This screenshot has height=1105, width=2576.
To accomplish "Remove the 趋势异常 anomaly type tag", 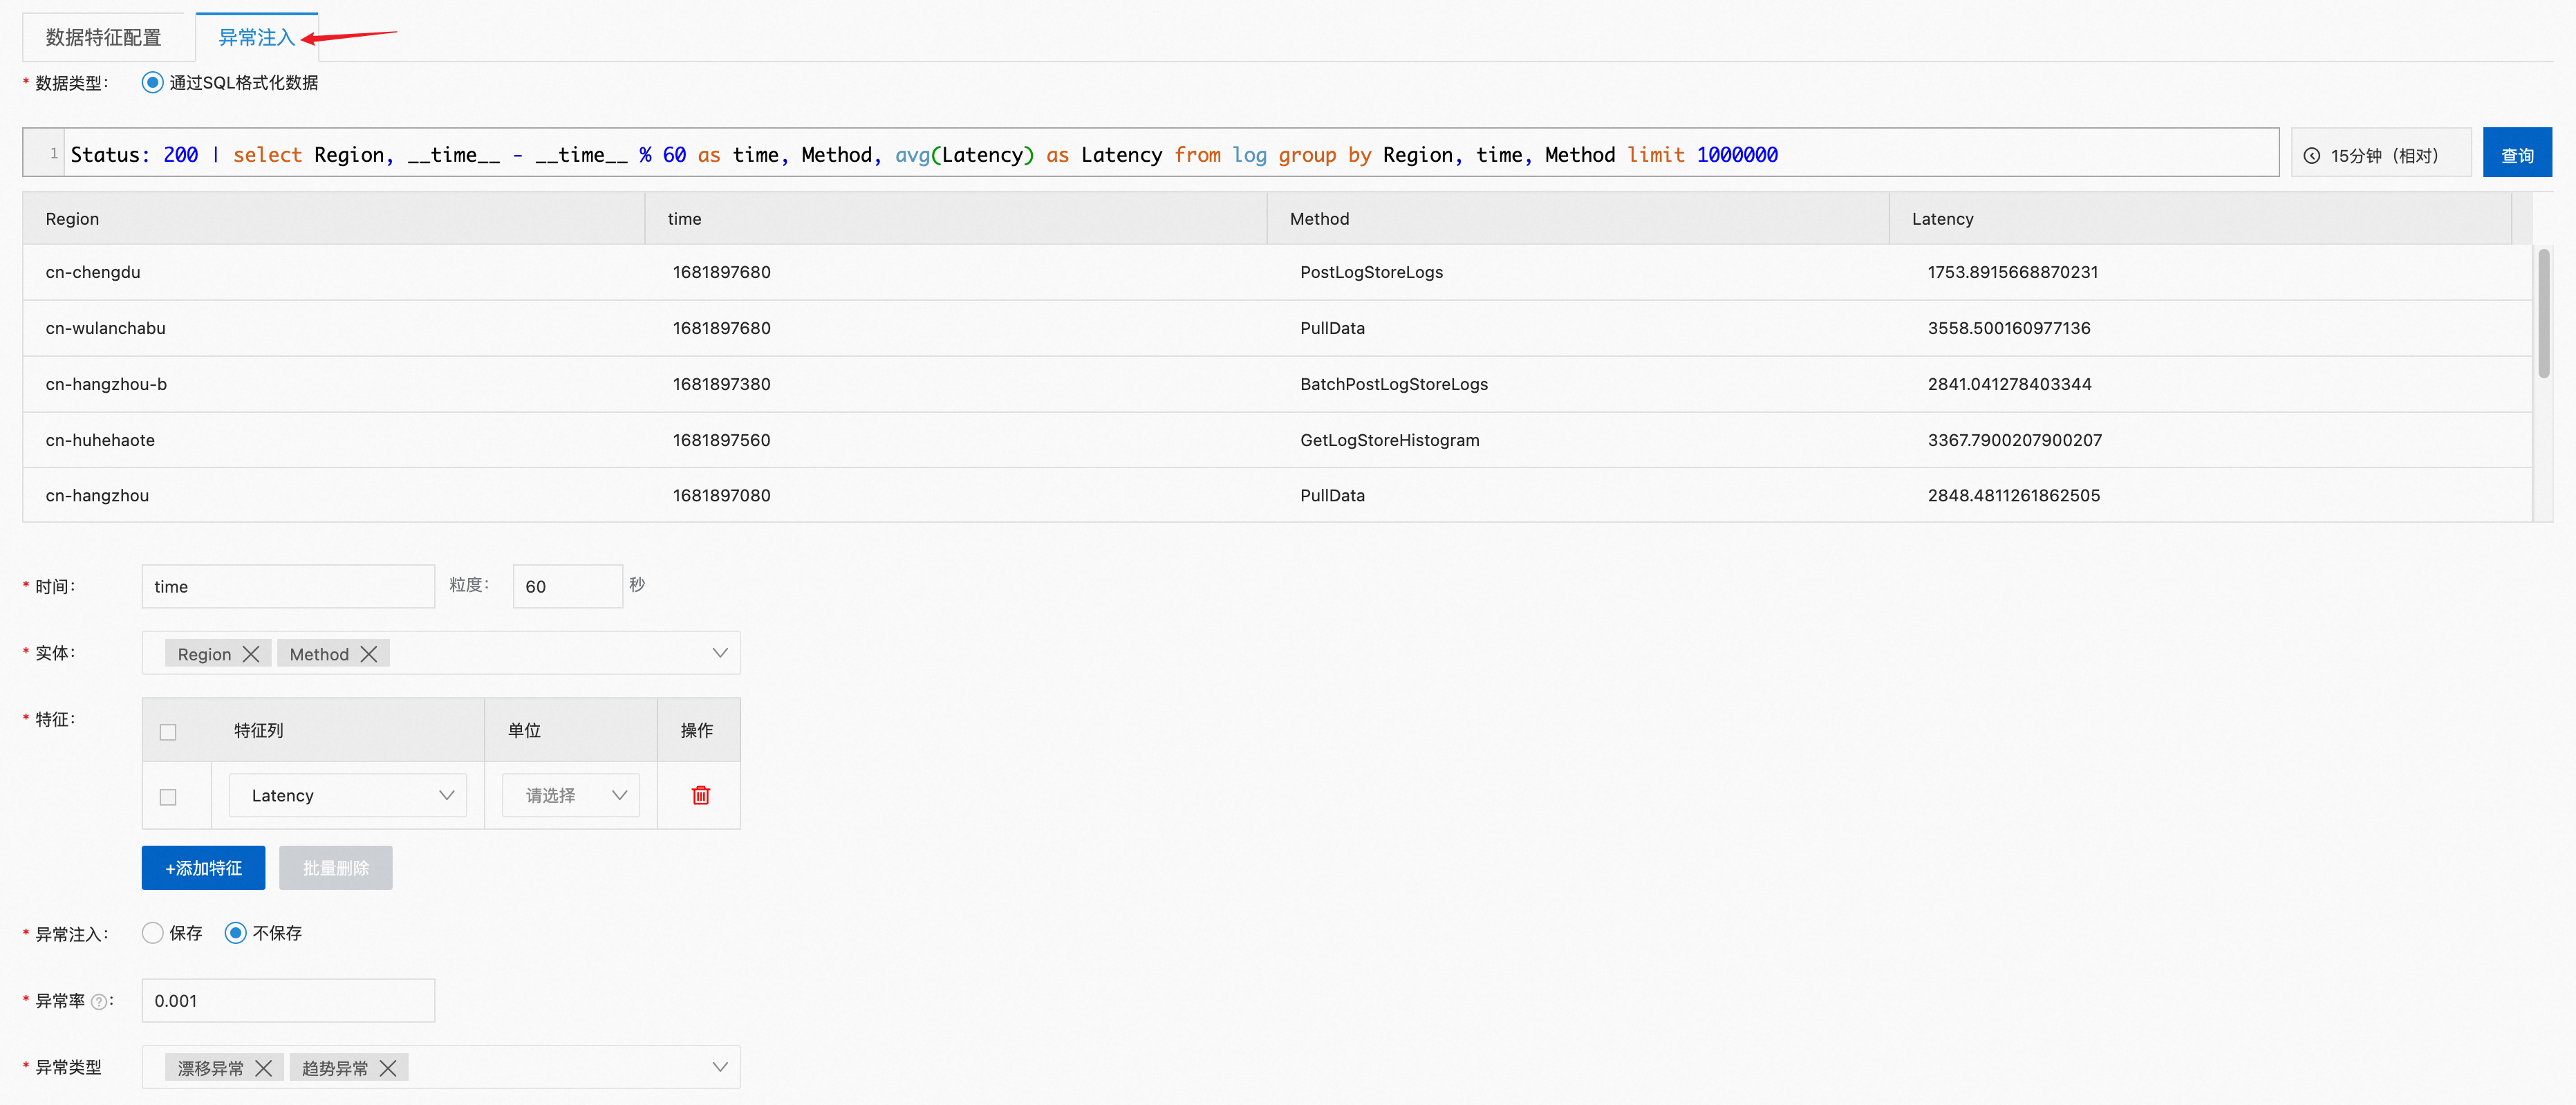I will (388, 1068).
